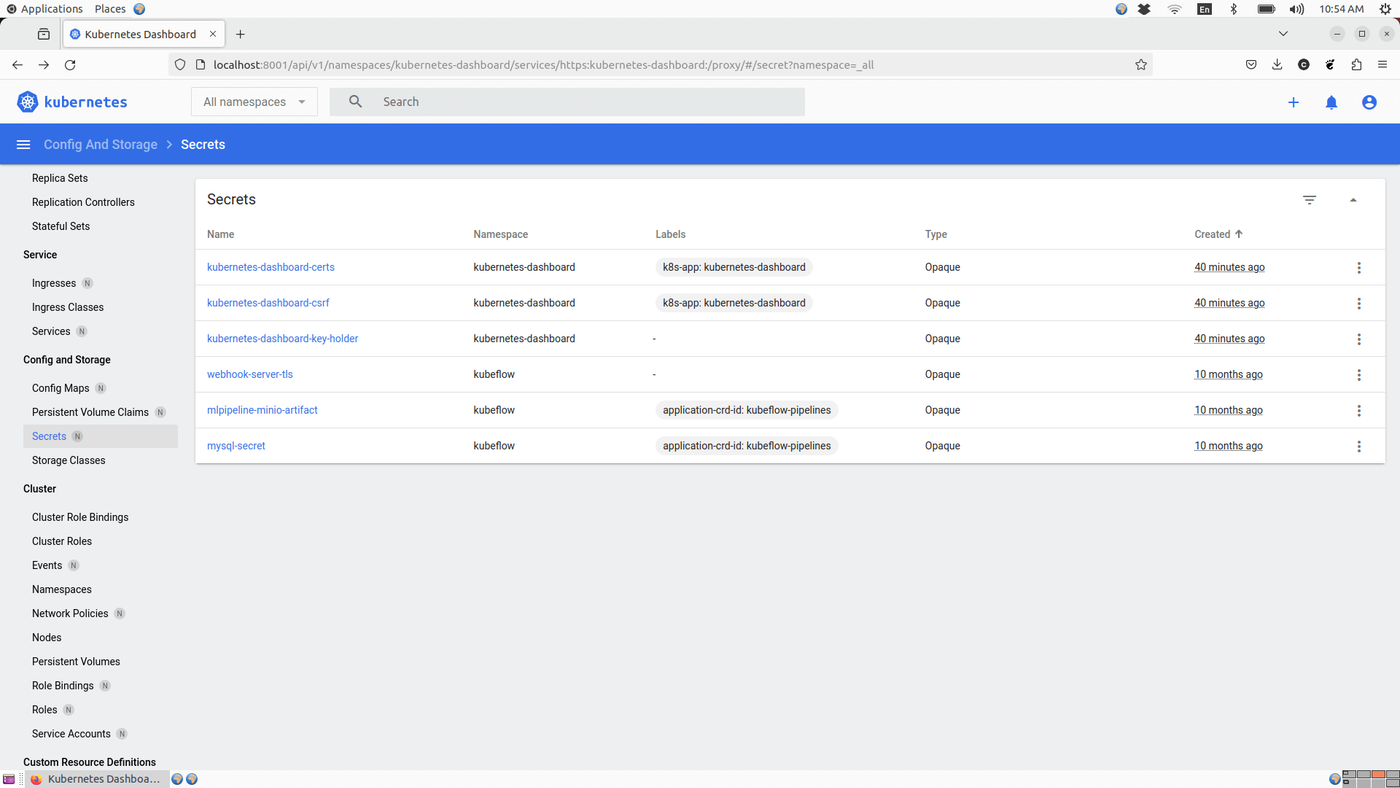The height and width of the screenshot is (788, 1400).
Task: Open the Places menu in top bar
Action: point(110,9)
